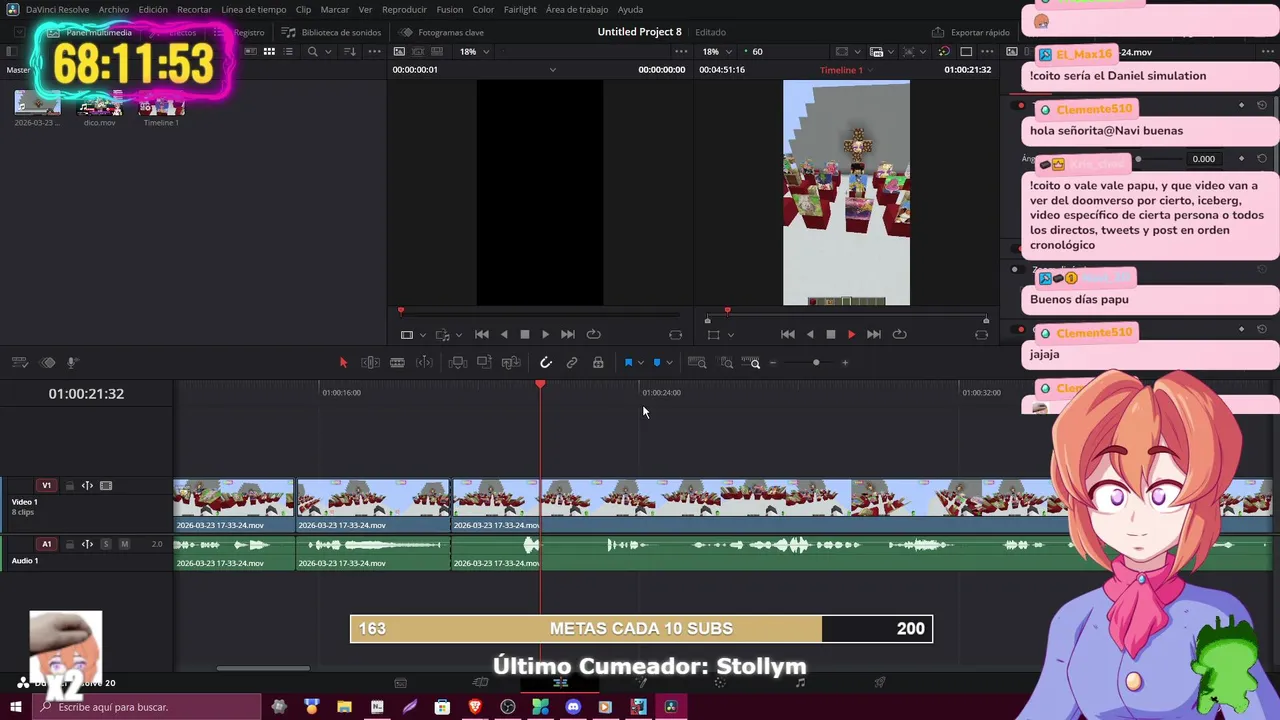The width and height of the screenshot is (1280, 720).
Task: Select the arrow selection mode tool
Action: (343, 363)
